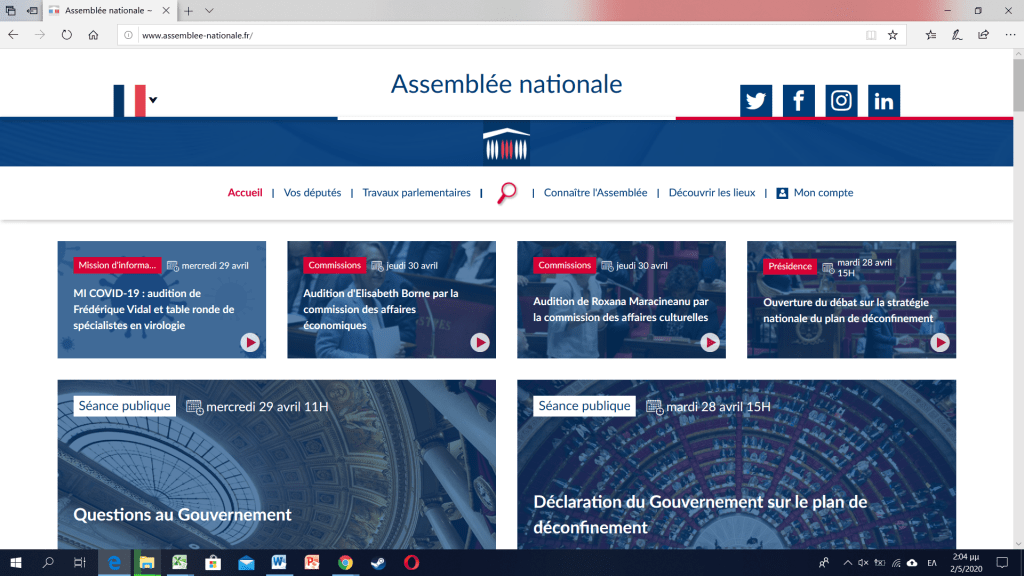The width and height of the screenshot is (1024, 576).
Task: Click the Assemblée nationale building logo
Action: coord(505,143)
